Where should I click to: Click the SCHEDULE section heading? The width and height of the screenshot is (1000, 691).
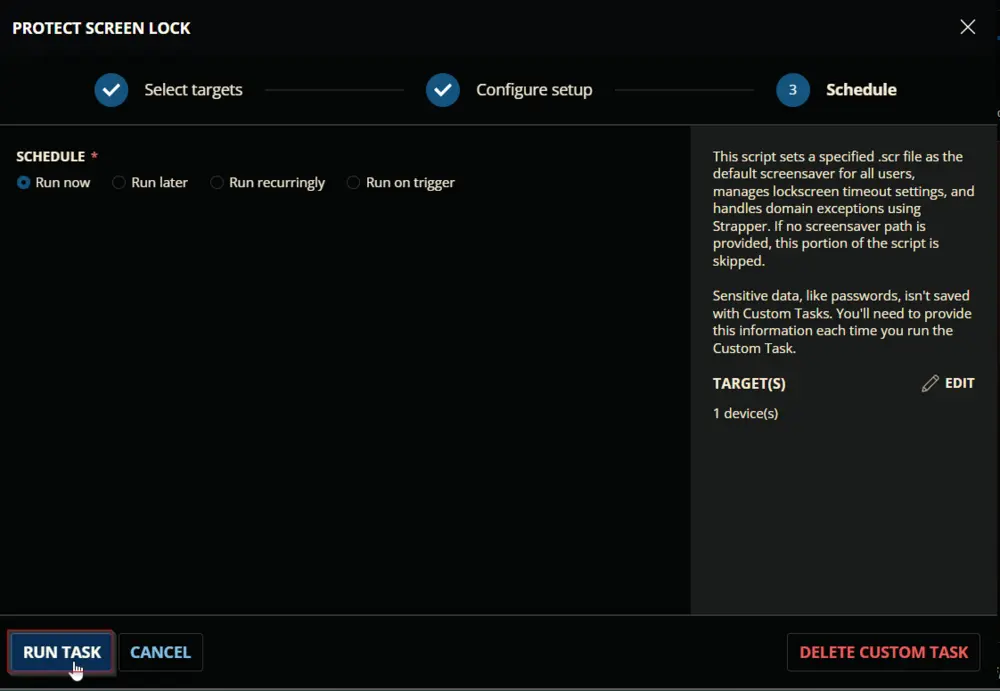50,156
